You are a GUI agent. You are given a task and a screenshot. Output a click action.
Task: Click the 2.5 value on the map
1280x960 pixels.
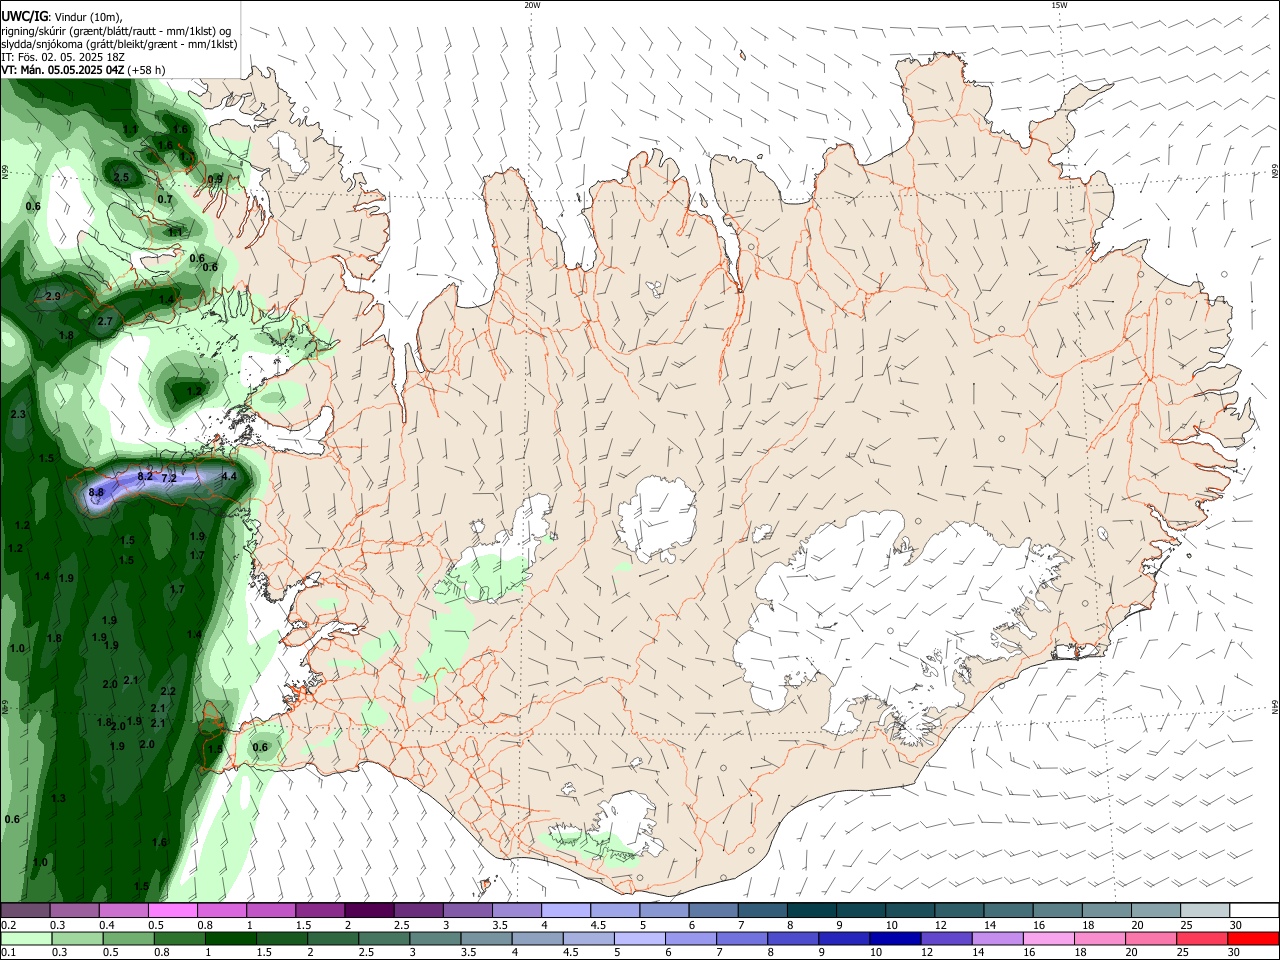(x=121, y=178)
